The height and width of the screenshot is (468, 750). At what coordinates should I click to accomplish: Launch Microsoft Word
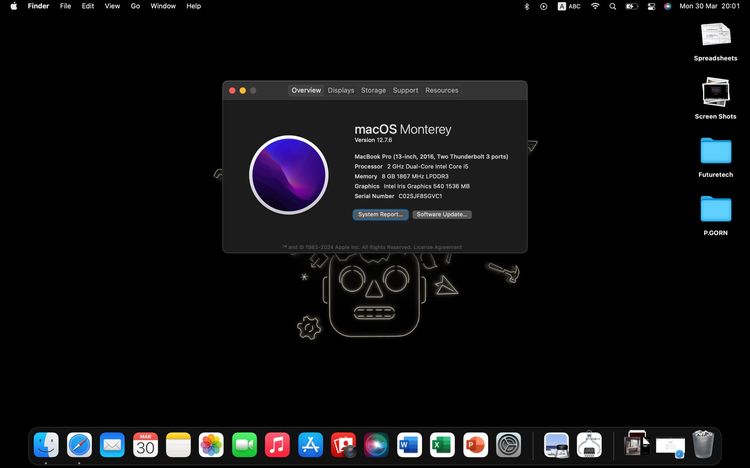[409, 445]
